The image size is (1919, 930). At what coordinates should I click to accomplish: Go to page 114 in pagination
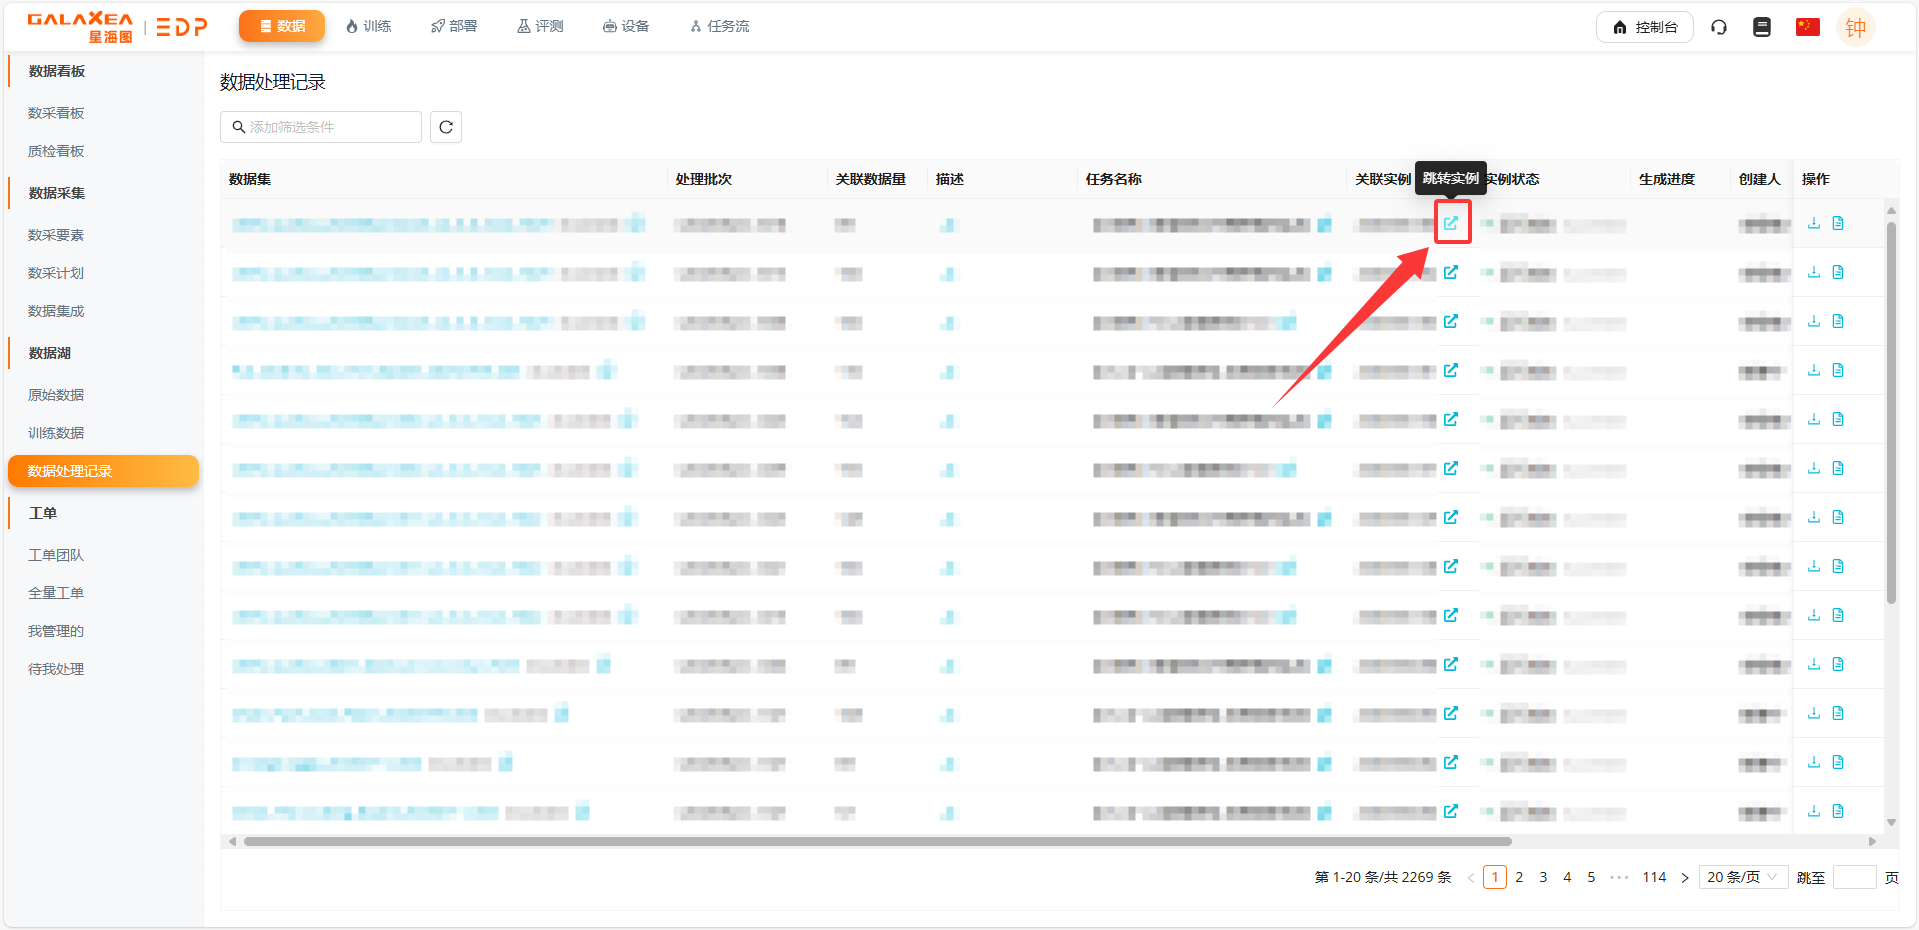[x=1654, y=877]
